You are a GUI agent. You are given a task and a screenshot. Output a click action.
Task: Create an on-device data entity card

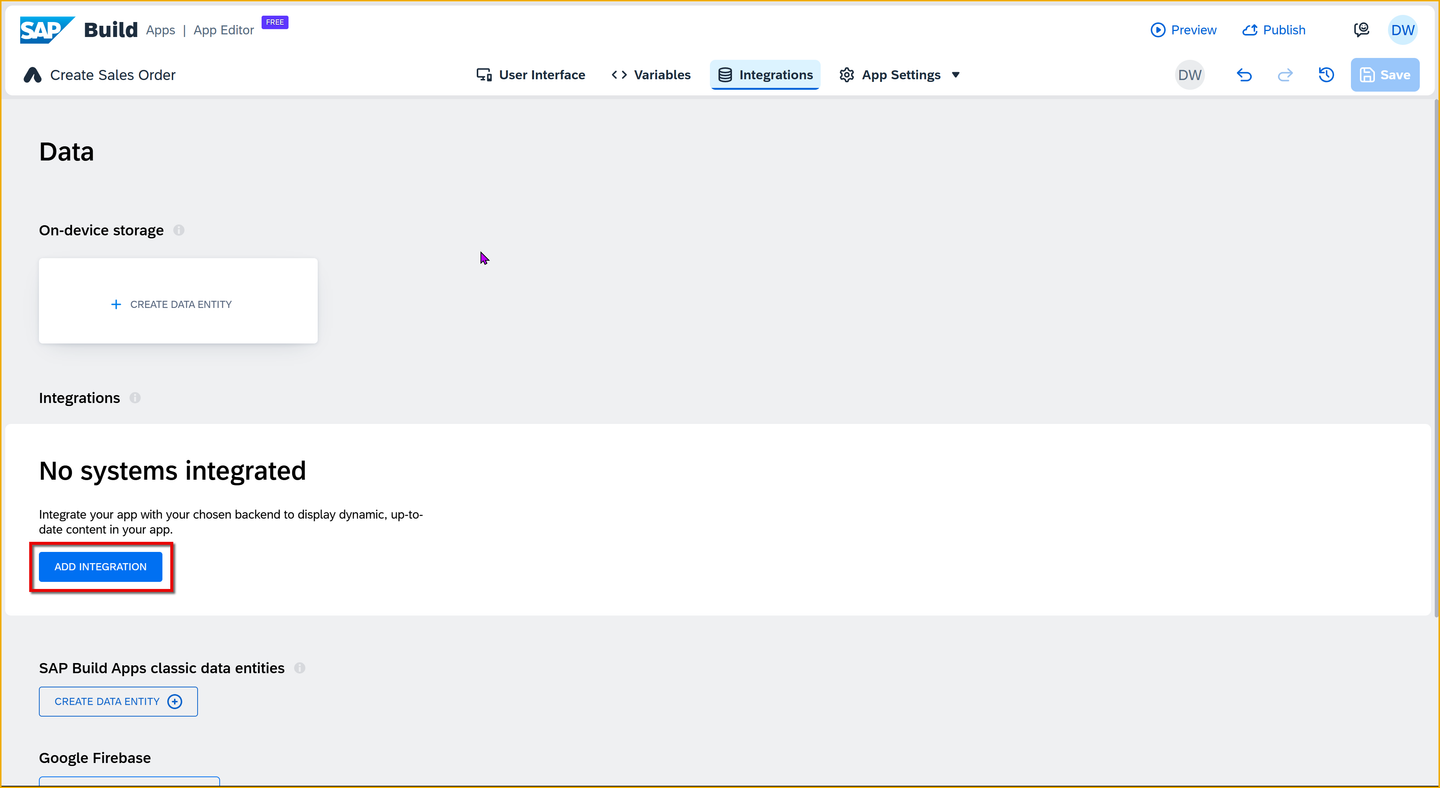point(178,301)
